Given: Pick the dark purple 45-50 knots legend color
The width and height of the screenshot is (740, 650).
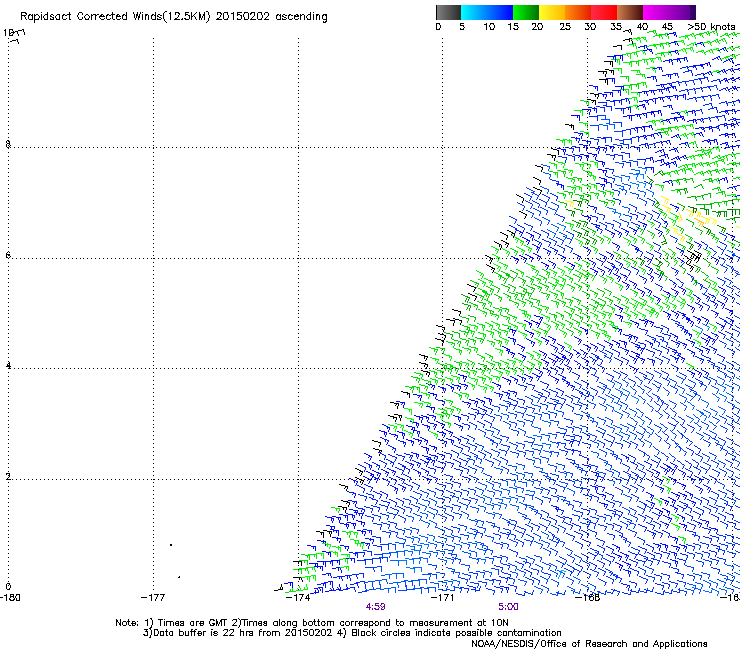Looking at the screenshot, I should tap(682, 12).
